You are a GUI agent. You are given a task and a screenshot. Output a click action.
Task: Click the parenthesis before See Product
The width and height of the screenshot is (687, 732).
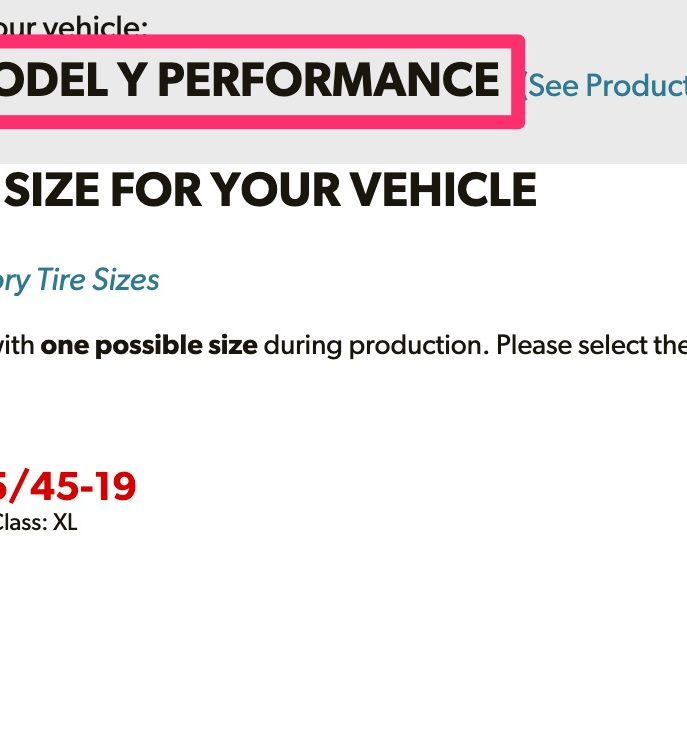pyautogui.click(x=523, y=85)
